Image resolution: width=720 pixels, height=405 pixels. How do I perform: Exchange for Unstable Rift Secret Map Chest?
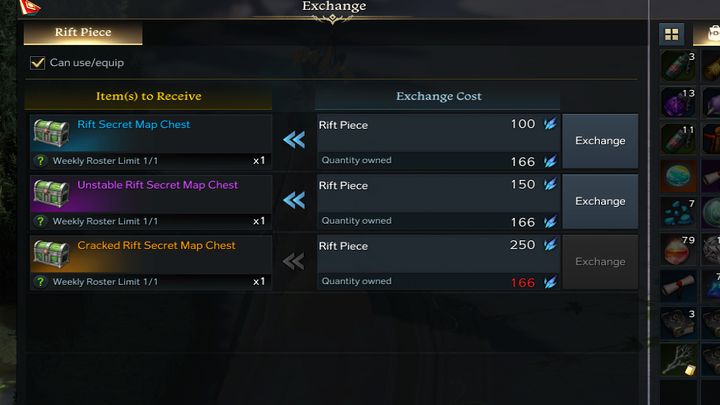600,201
